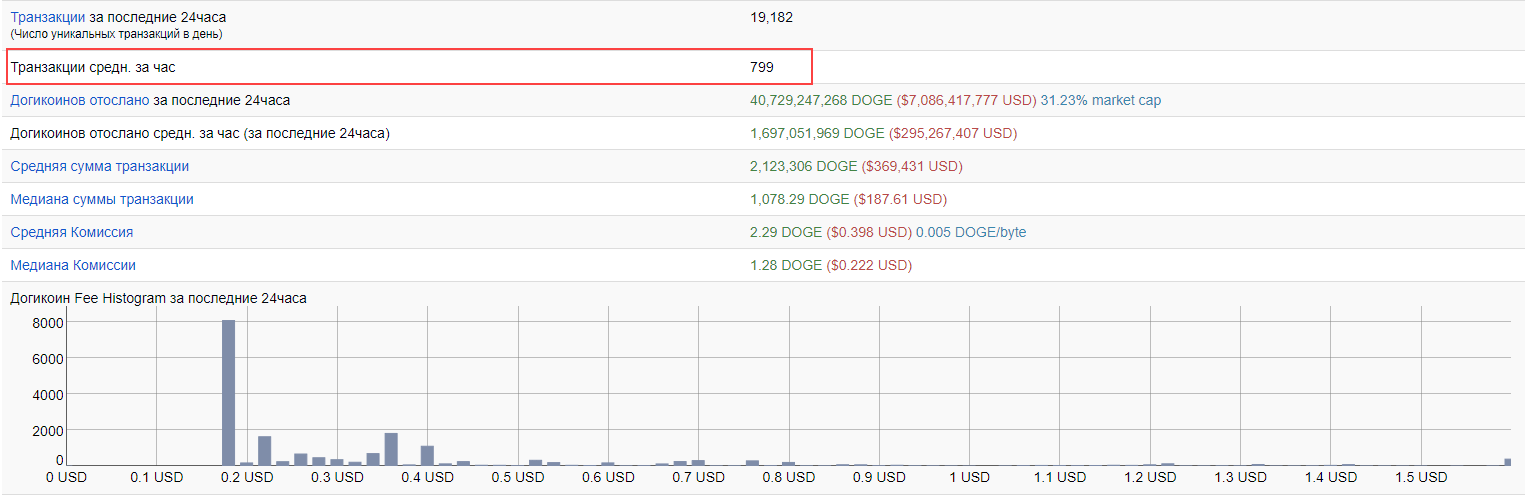The width and height of the screenshot is (1525, 497).
Task: Click the 1,697,051,969 DOGE hourly value
Action: click(x=817, y=133)
